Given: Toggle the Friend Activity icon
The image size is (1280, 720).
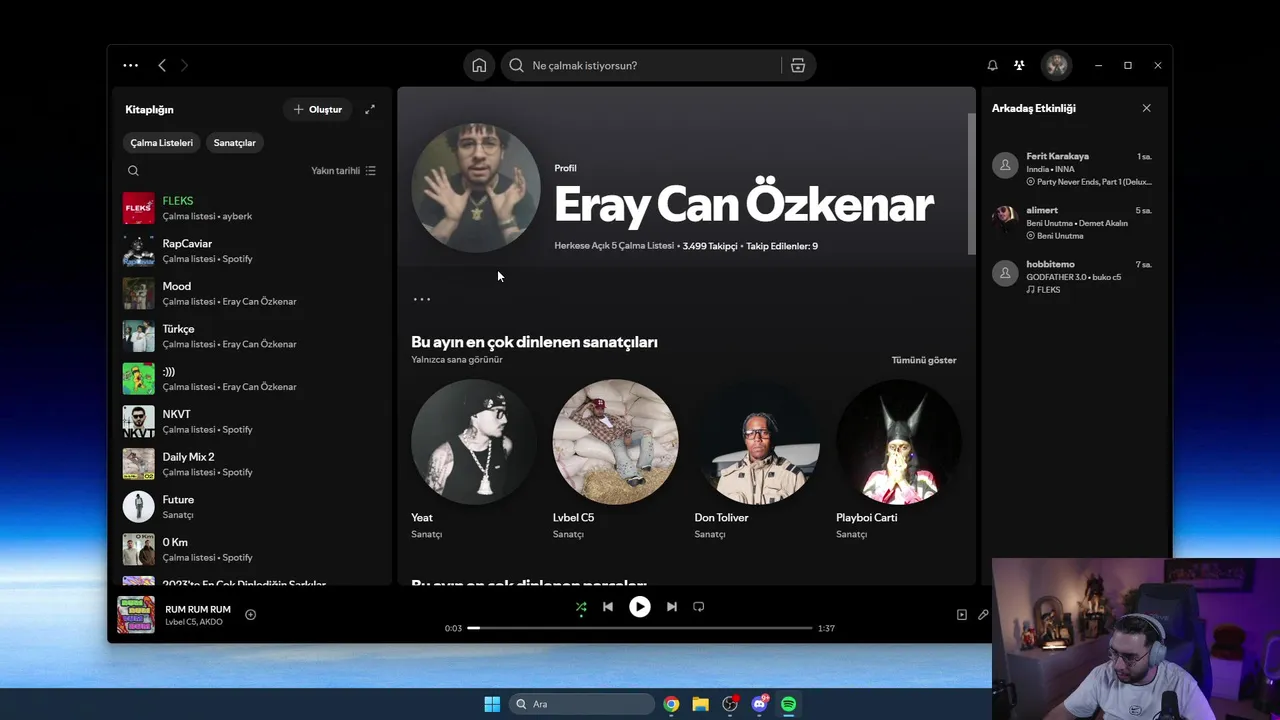Looking at the screenshot, I should click(1019, 65).
